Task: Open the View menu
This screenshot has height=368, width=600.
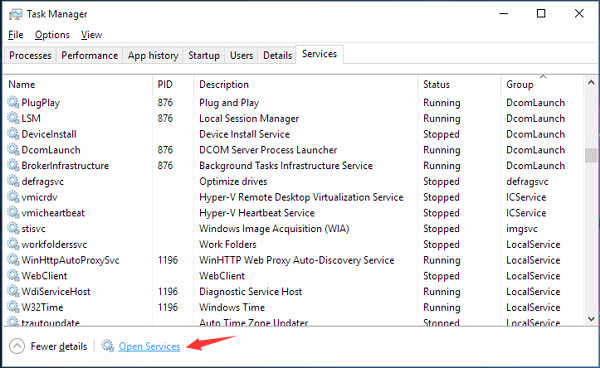Action: [91, 35]
